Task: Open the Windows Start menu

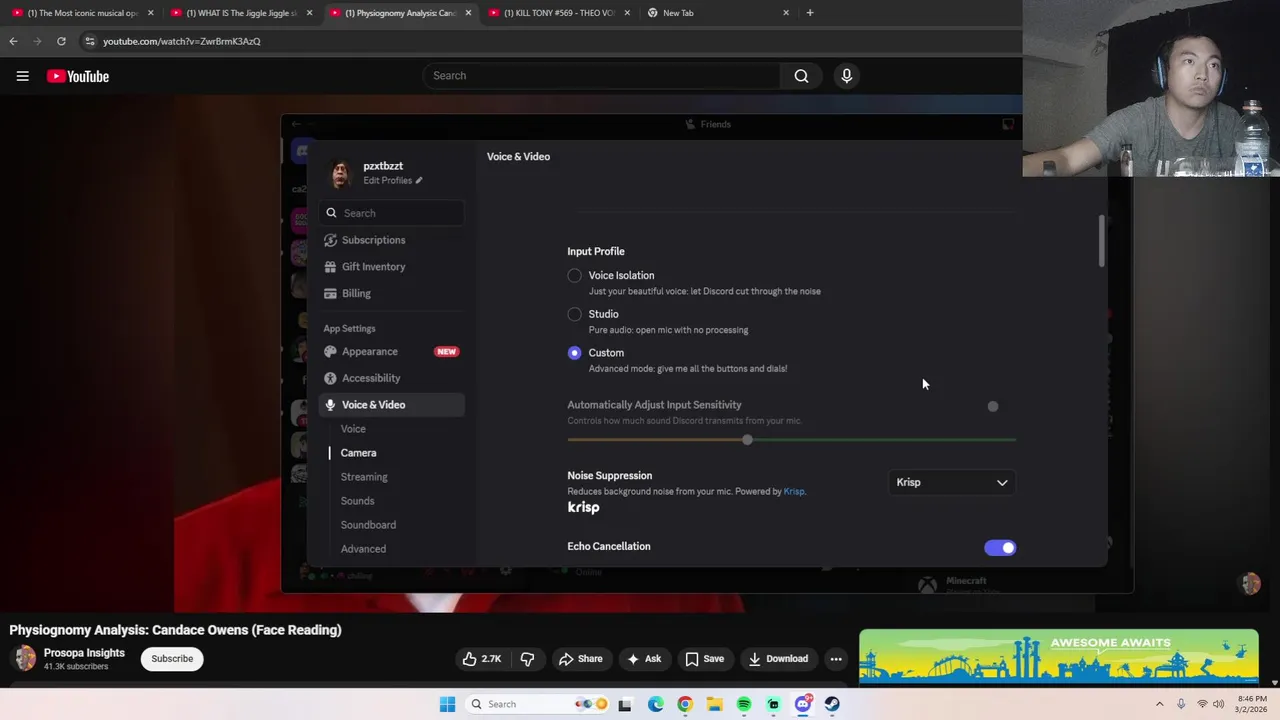Action: pos(447,704)
